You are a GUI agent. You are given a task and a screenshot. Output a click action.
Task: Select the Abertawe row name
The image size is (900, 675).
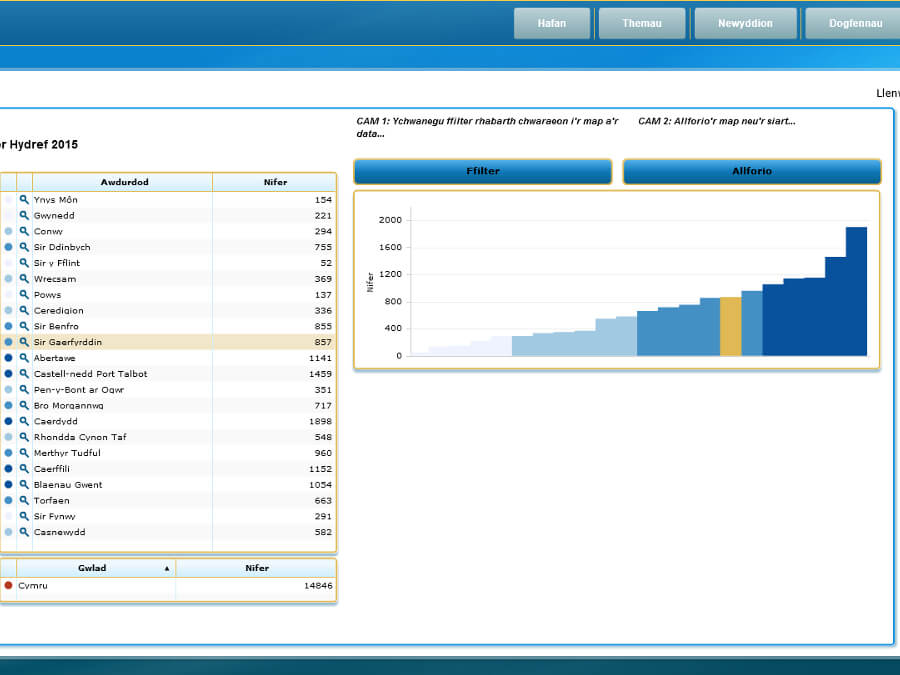(x=55, y=358)
